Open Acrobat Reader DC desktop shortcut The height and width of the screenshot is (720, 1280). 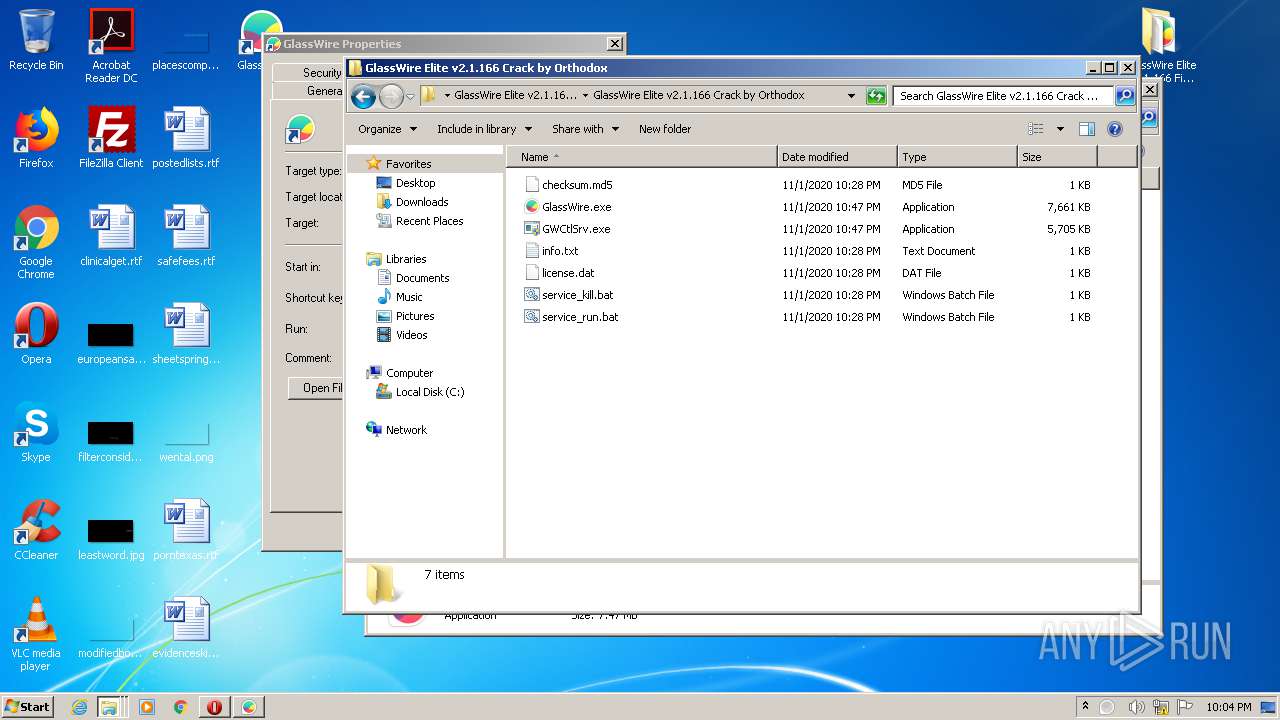tap(111, 46)
